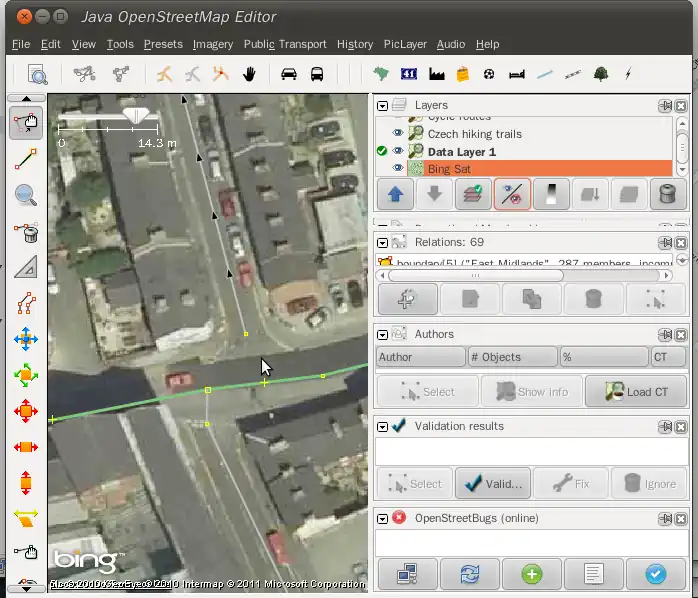
Task: Click the car transport preset icon
Action: click(289, 74)
